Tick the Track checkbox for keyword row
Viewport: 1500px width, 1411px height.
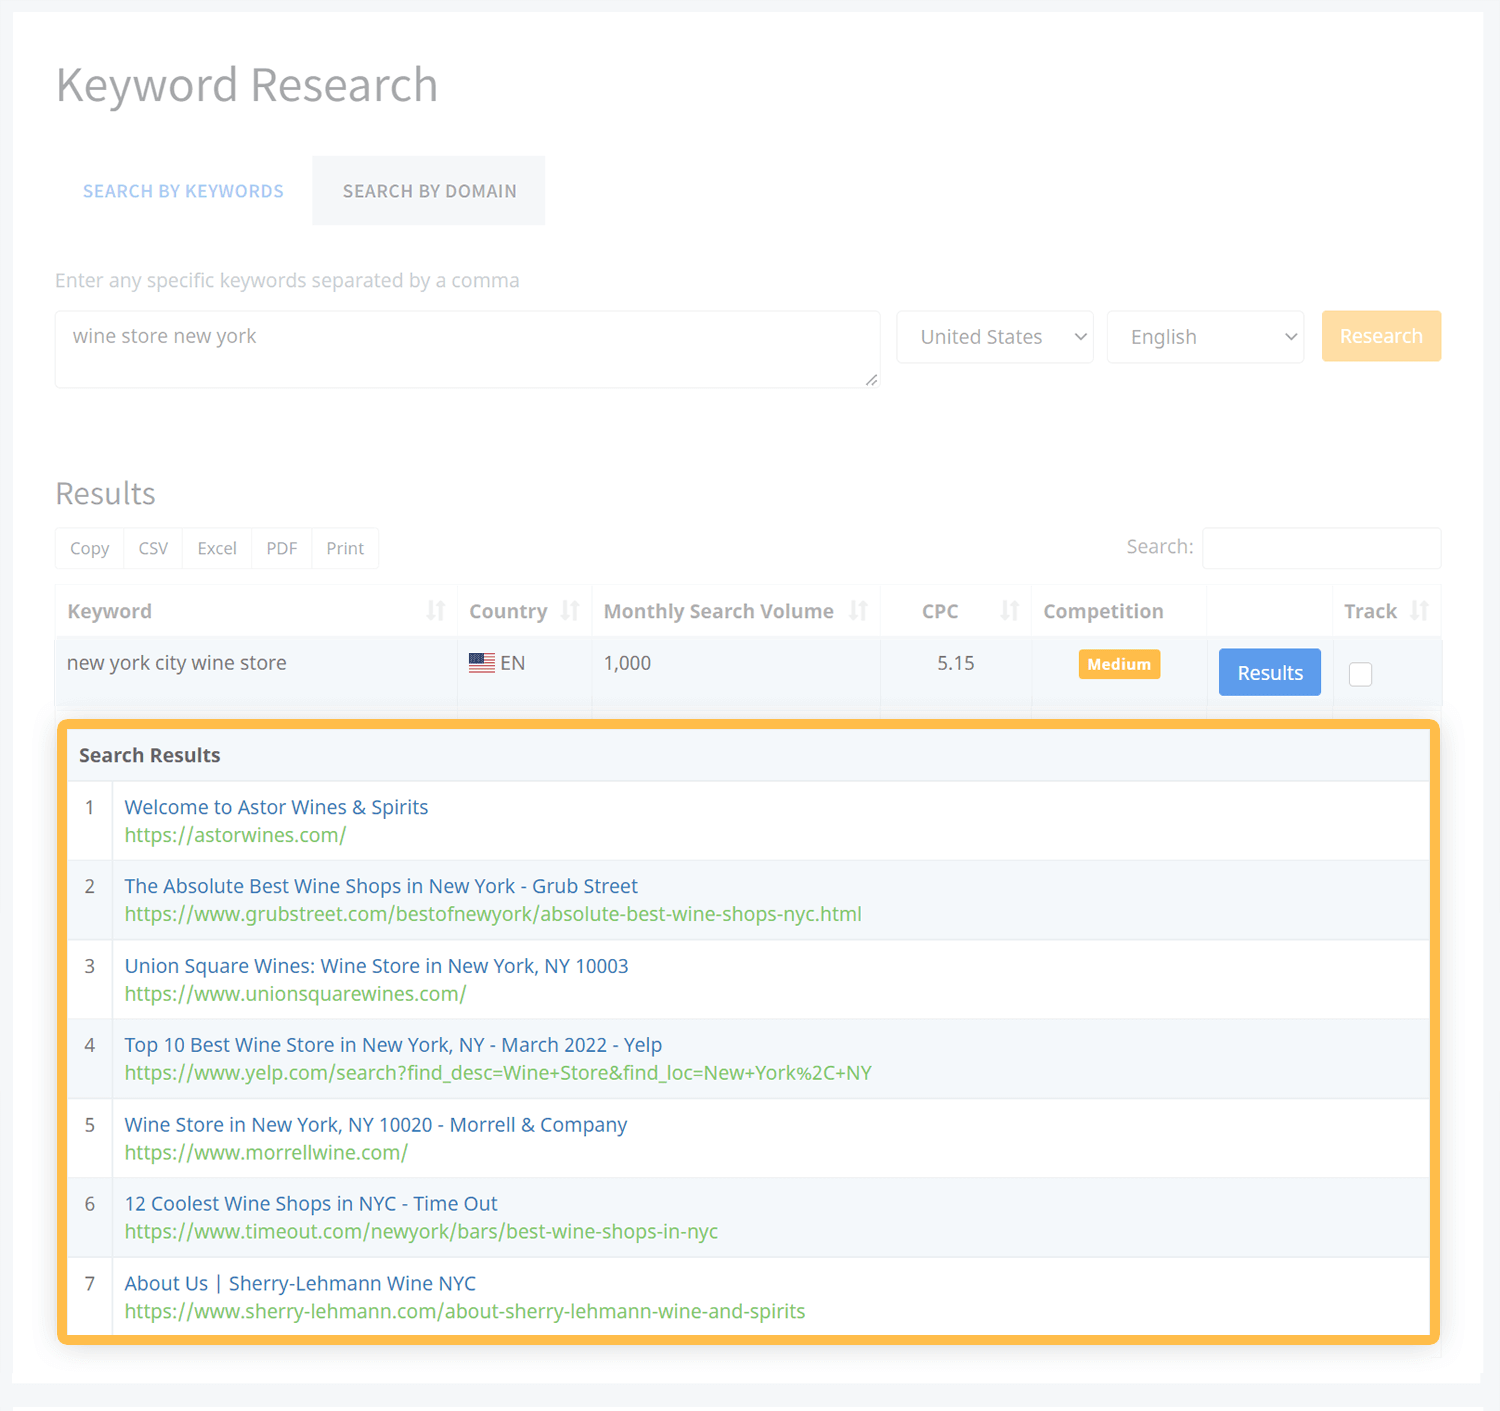[1360, 674]
